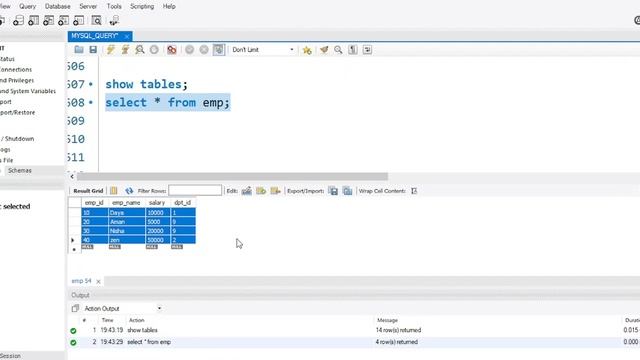Select the salary cell 50000

158,240
